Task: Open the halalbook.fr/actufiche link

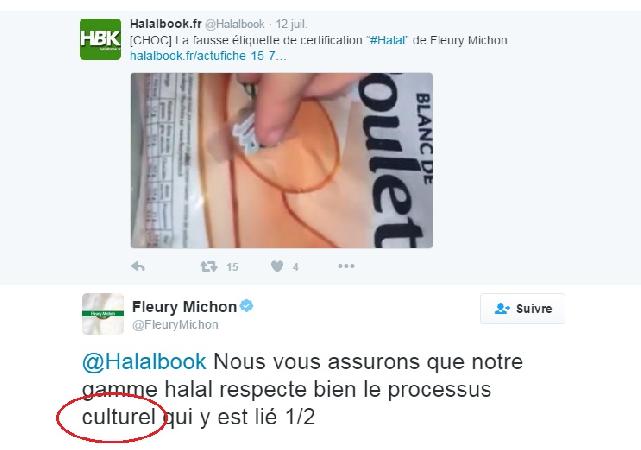Action: click(x=208, y=56)
